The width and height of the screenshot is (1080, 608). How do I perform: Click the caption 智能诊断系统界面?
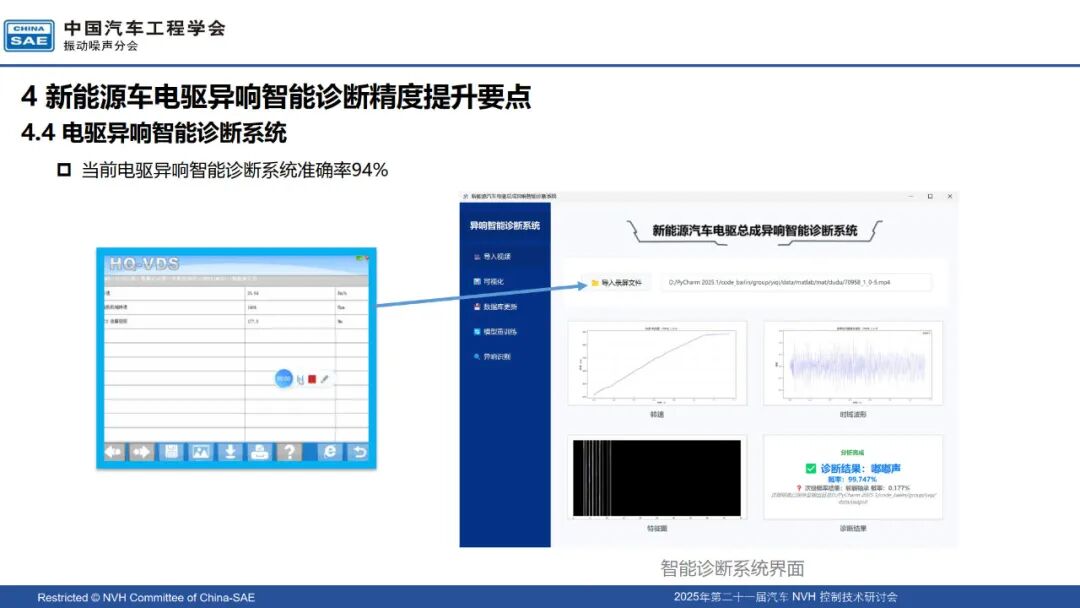point(732,568)
